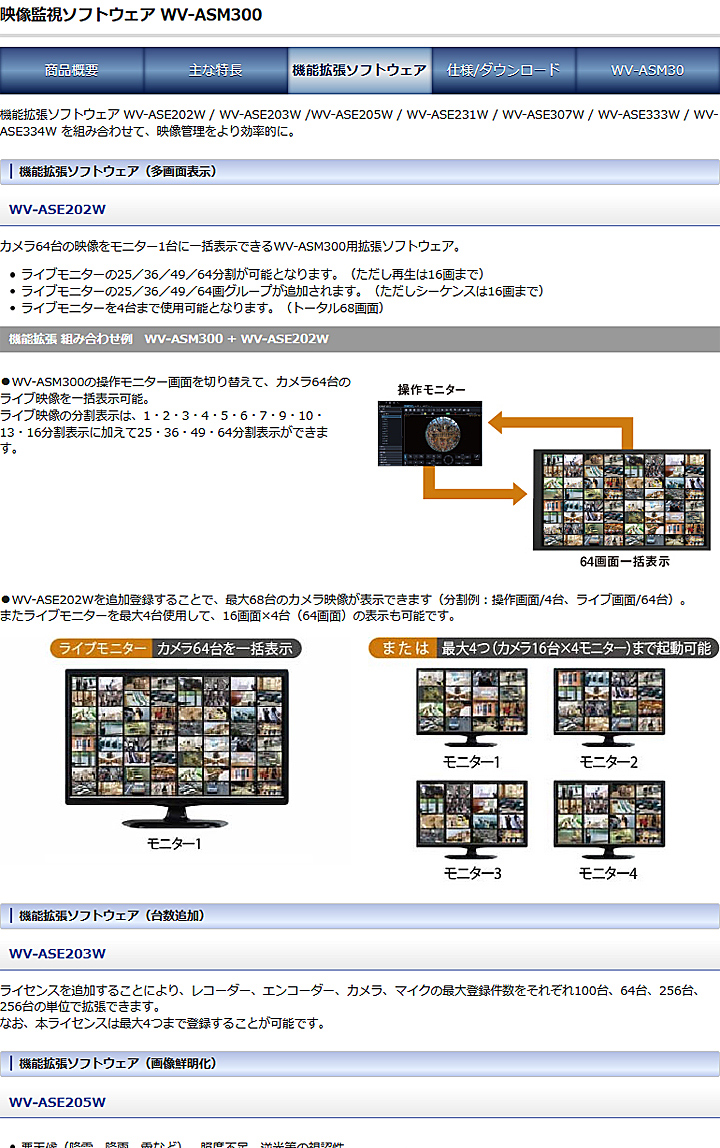The width and height of the screenshot is (720, 1148).
Task: Click the 機能拡張ソフトウェア（多画面表示） section header
Action: tap(360, 172)
